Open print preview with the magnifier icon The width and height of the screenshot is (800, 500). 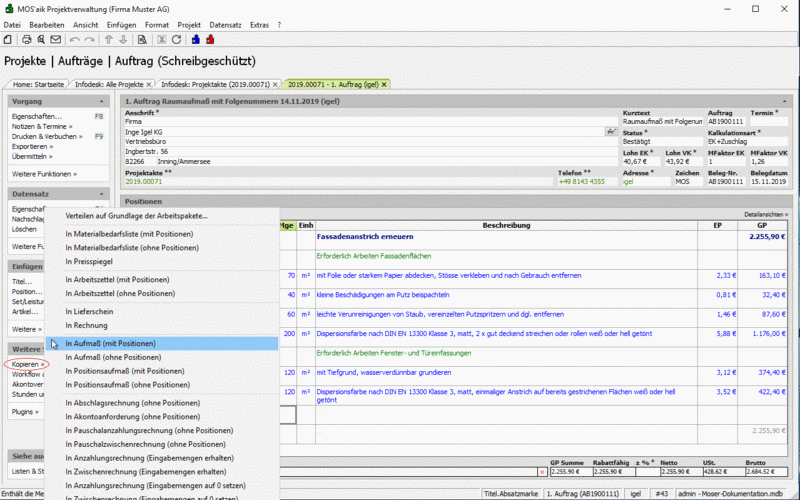(x=41, y=39)
